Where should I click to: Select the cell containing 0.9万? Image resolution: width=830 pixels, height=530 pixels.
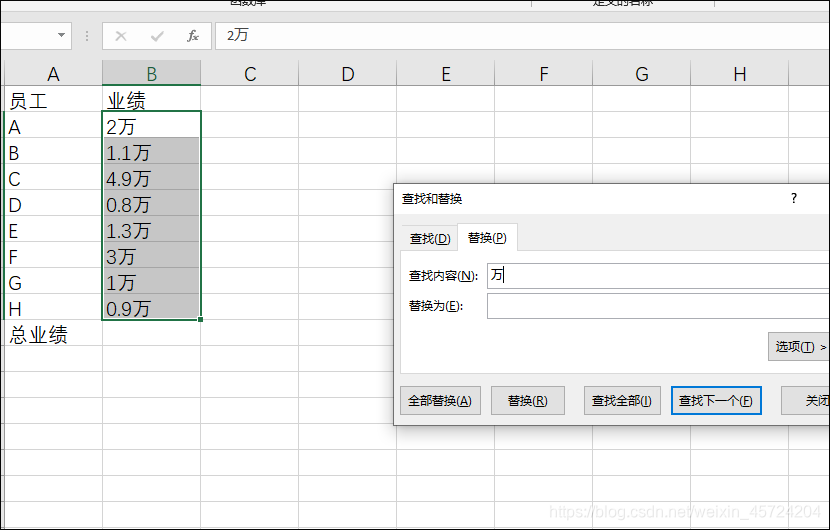(151, 307)
